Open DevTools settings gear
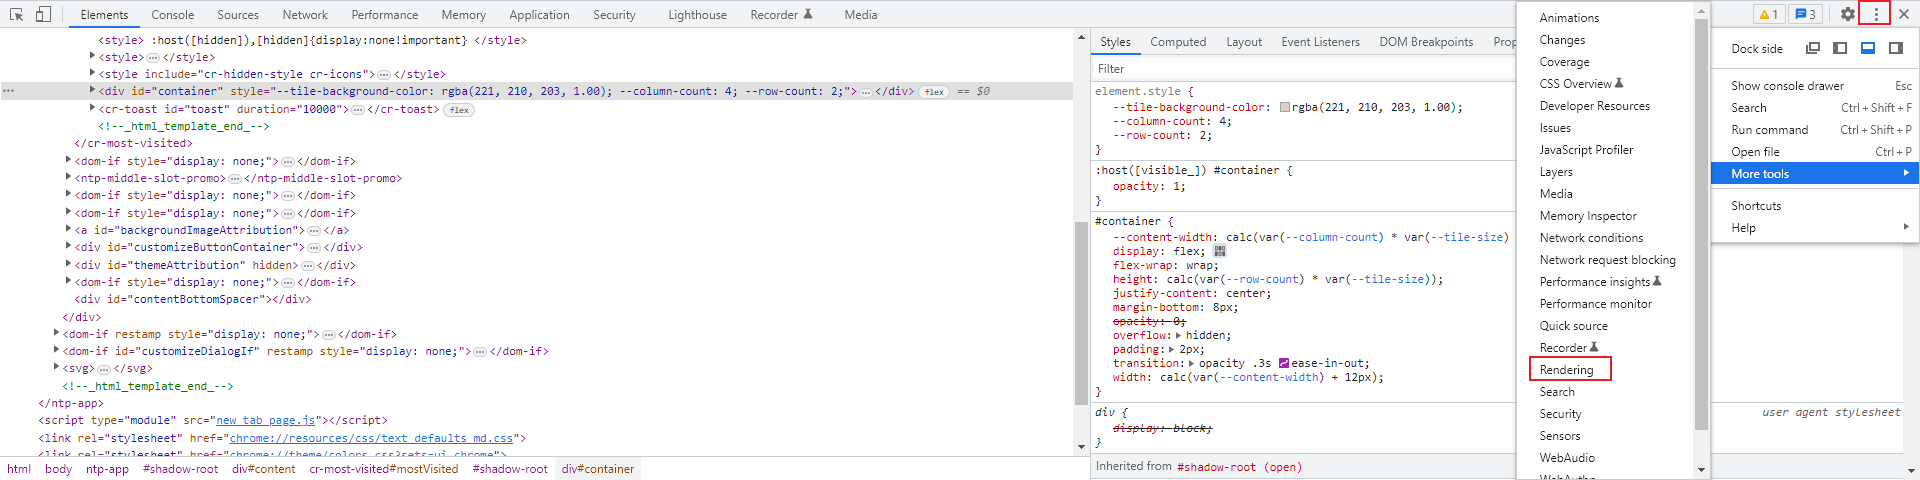 tap(1848, 14)
